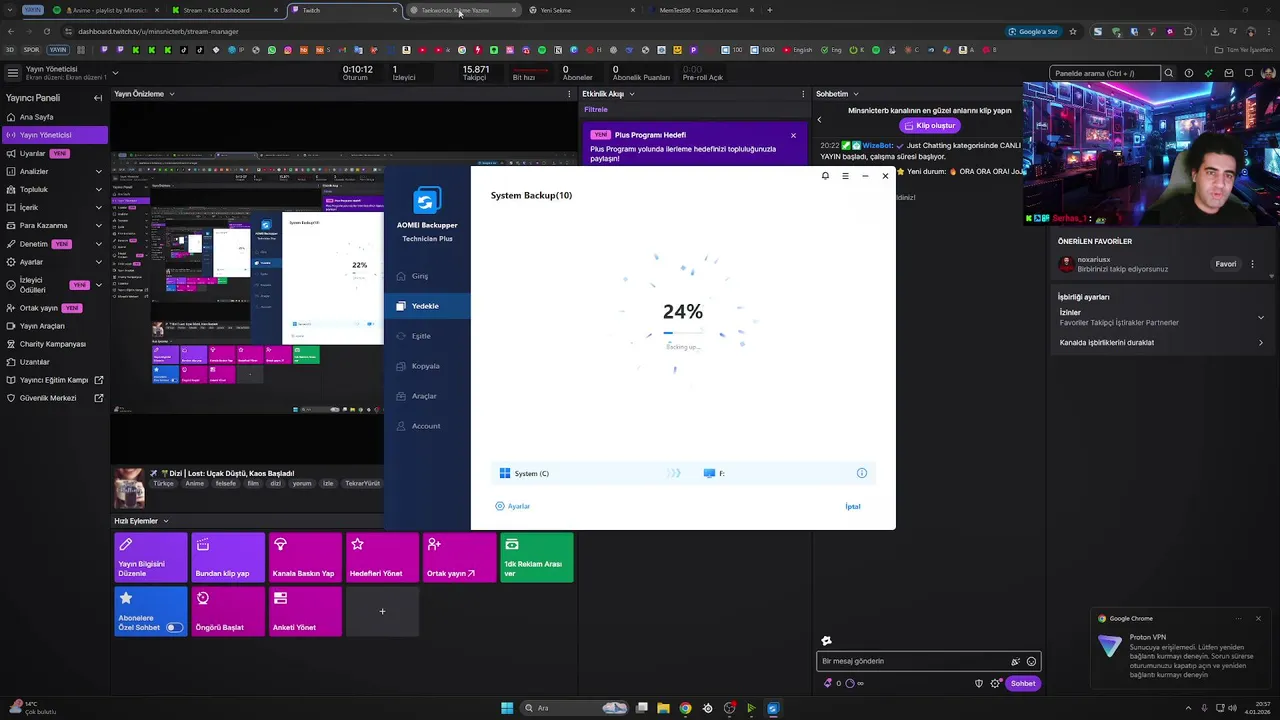Cancel backup with İptal
The height and width of the screenshot is (720, 1280).
(x=853, y=506)
